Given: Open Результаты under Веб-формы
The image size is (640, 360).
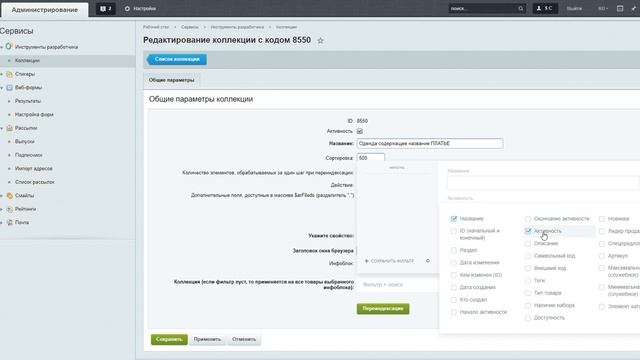Looking at the screenshot, I should (28, 101).
